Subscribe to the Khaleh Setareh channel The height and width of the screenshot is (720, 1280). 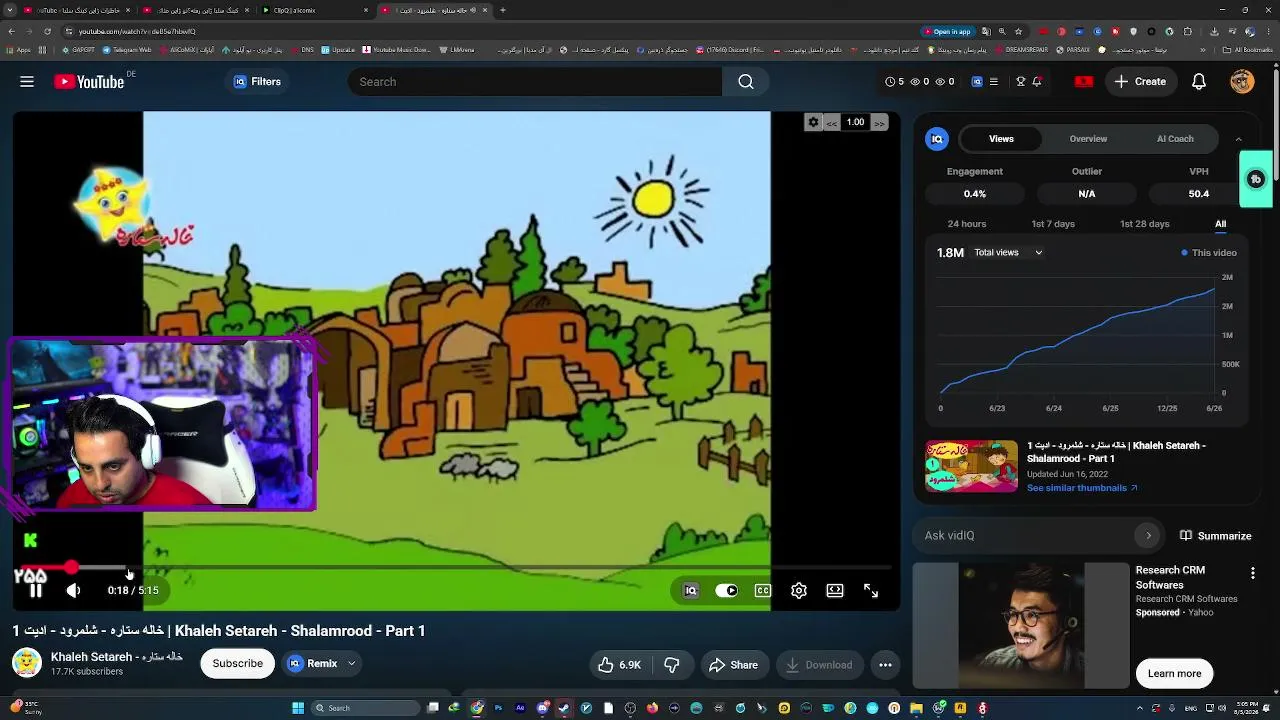pyautogui.click(x=237, y=664)
